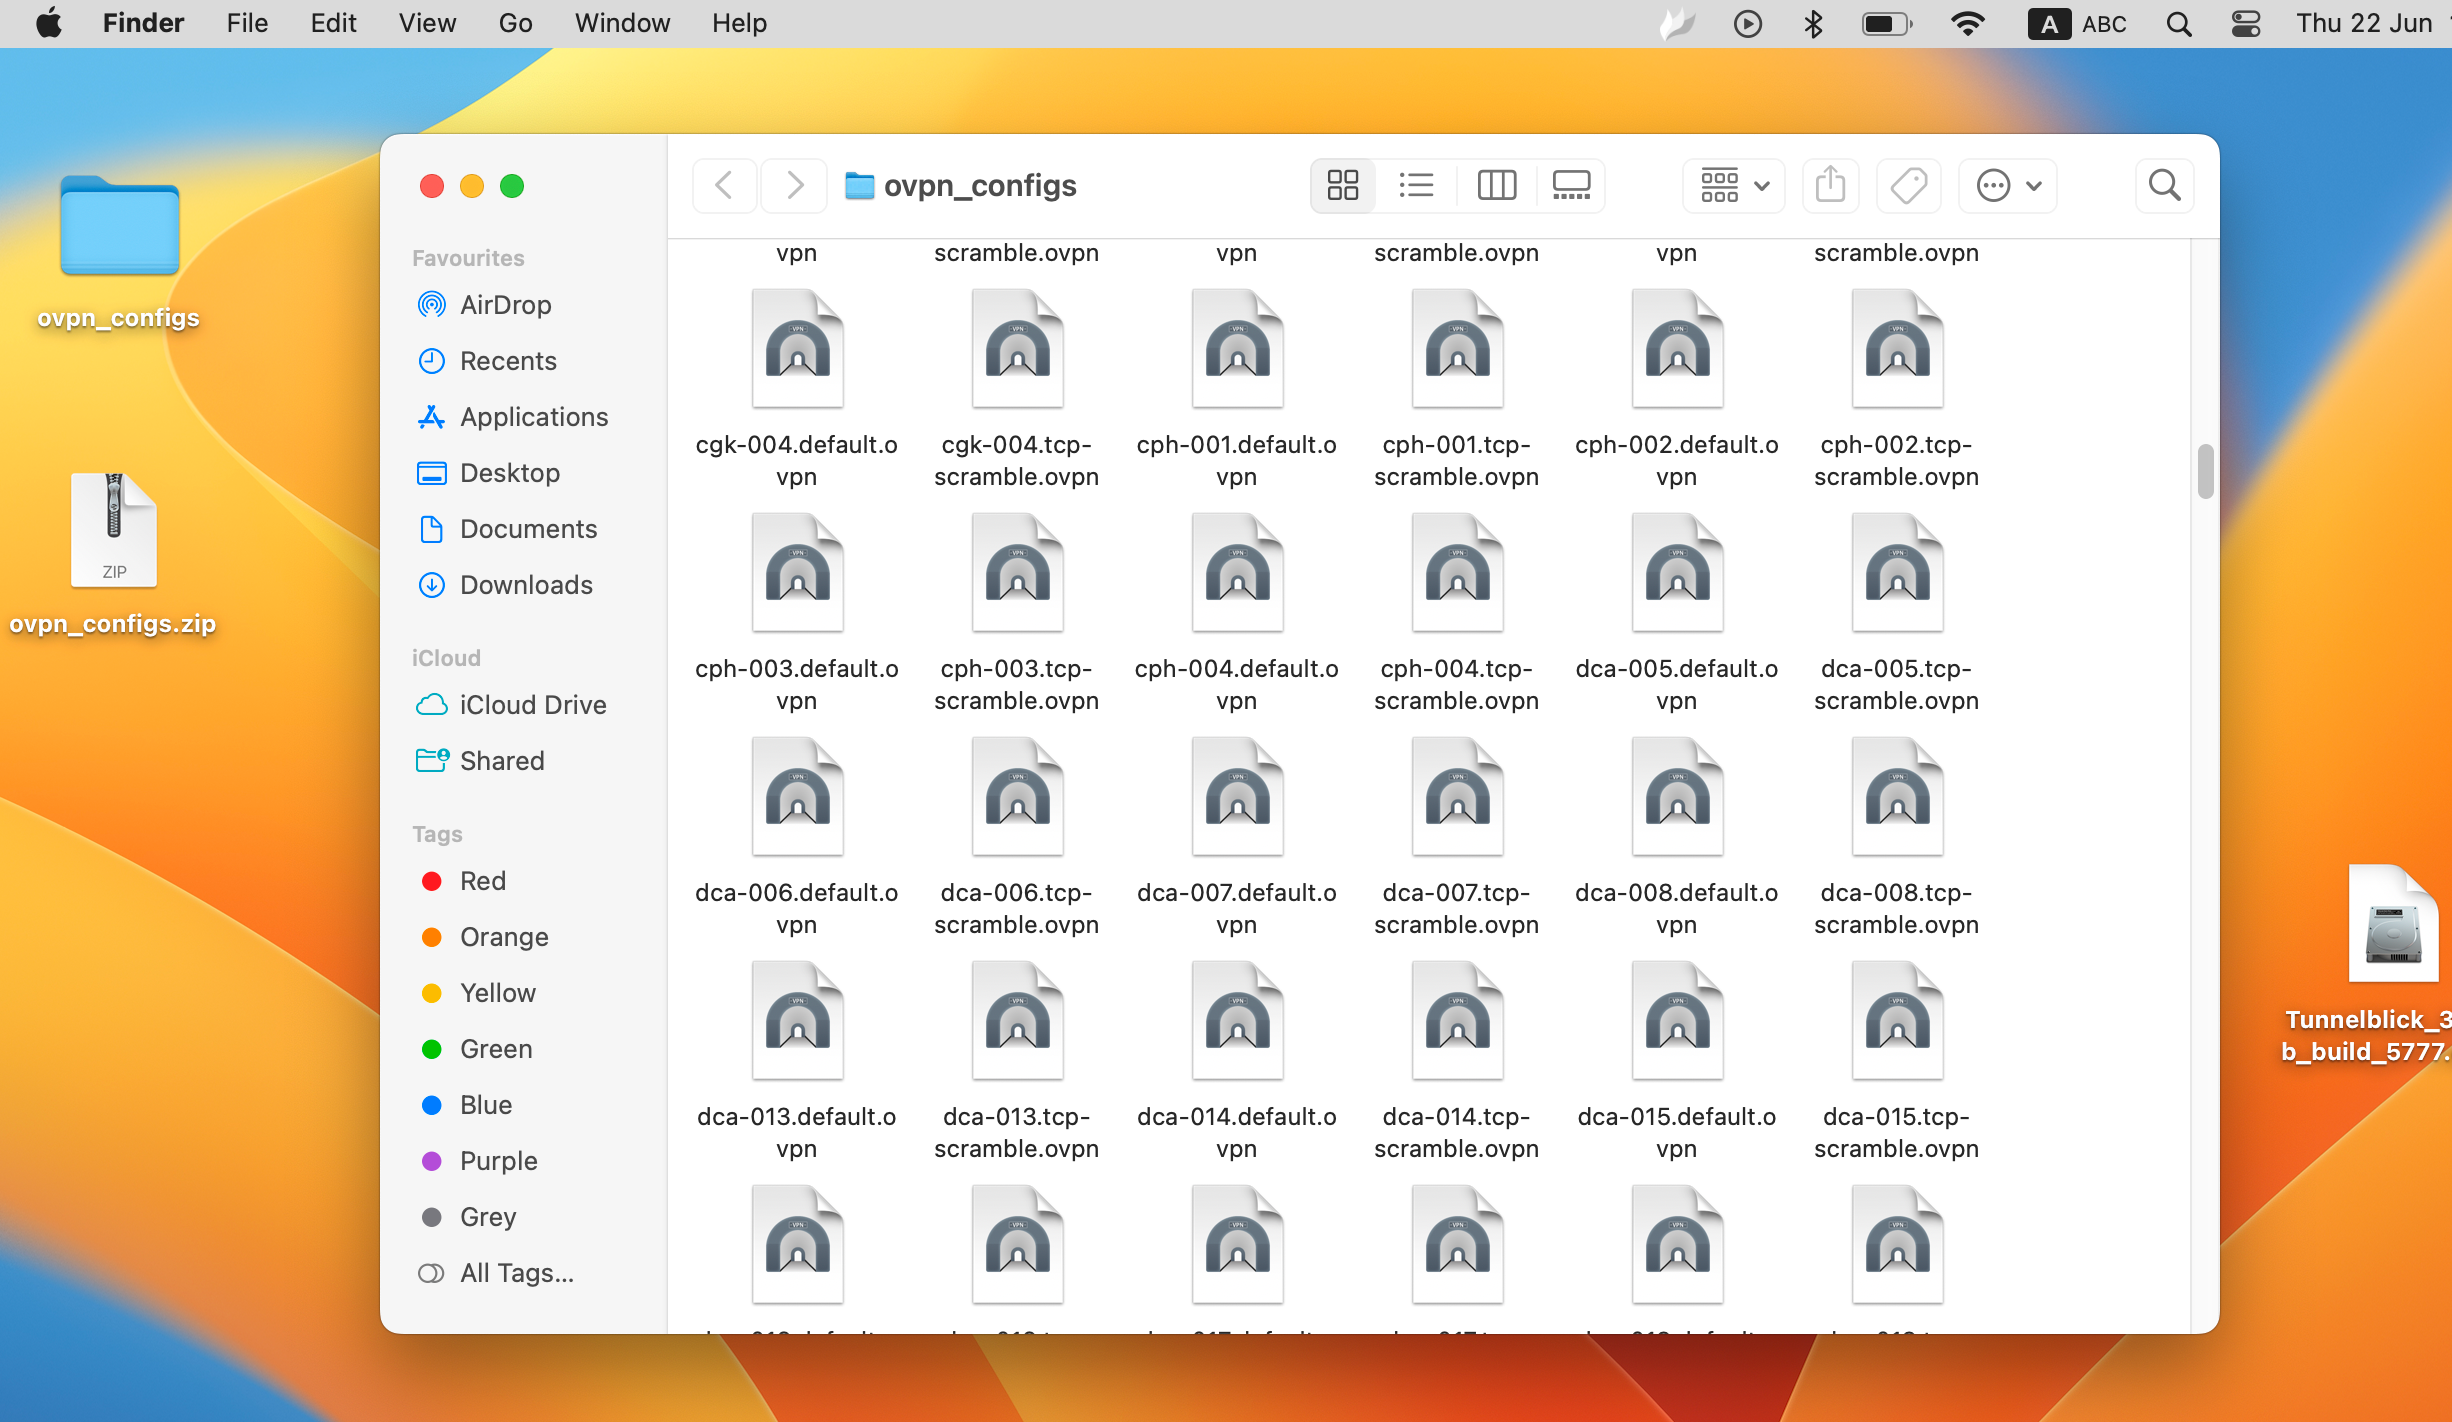
Task: Click the Finder window scrollbar thumb
Action: pyautogui.click(x=2205, y=471)
